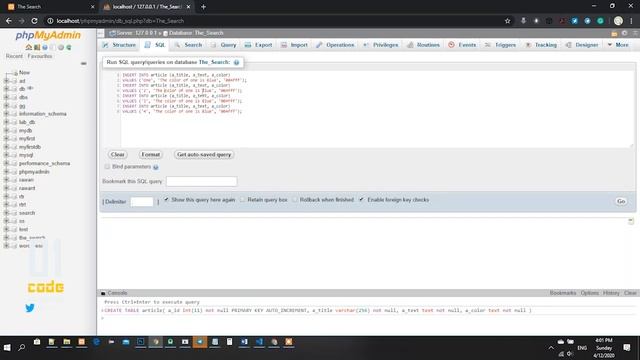Toggle Enable foreign key checks
The height and width of the screenshot is (360, 640).
pos(362,200)
